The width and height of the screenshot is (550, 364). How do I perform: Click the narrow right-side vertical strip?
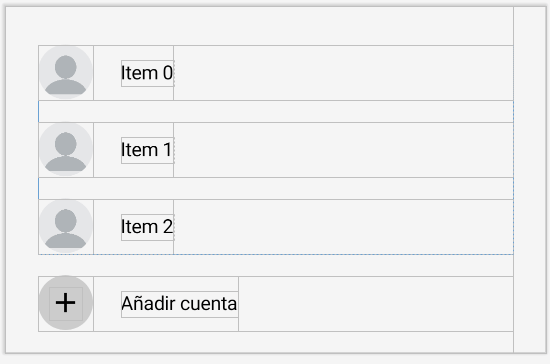coord(530,180)
